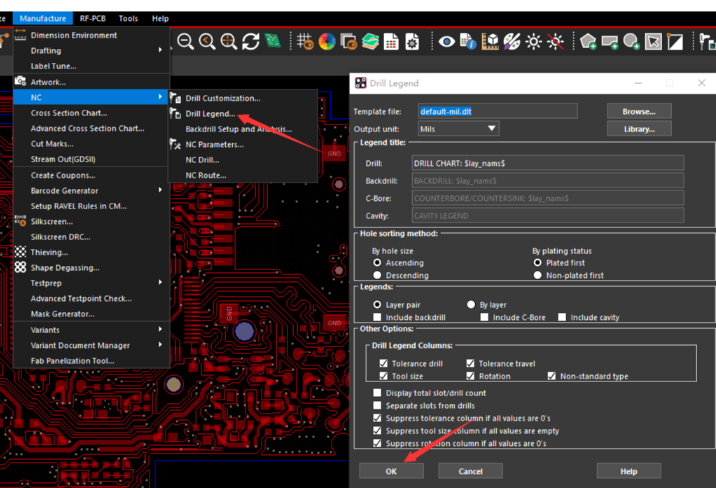Click the layered windows visibility icon

click(349, 42)
